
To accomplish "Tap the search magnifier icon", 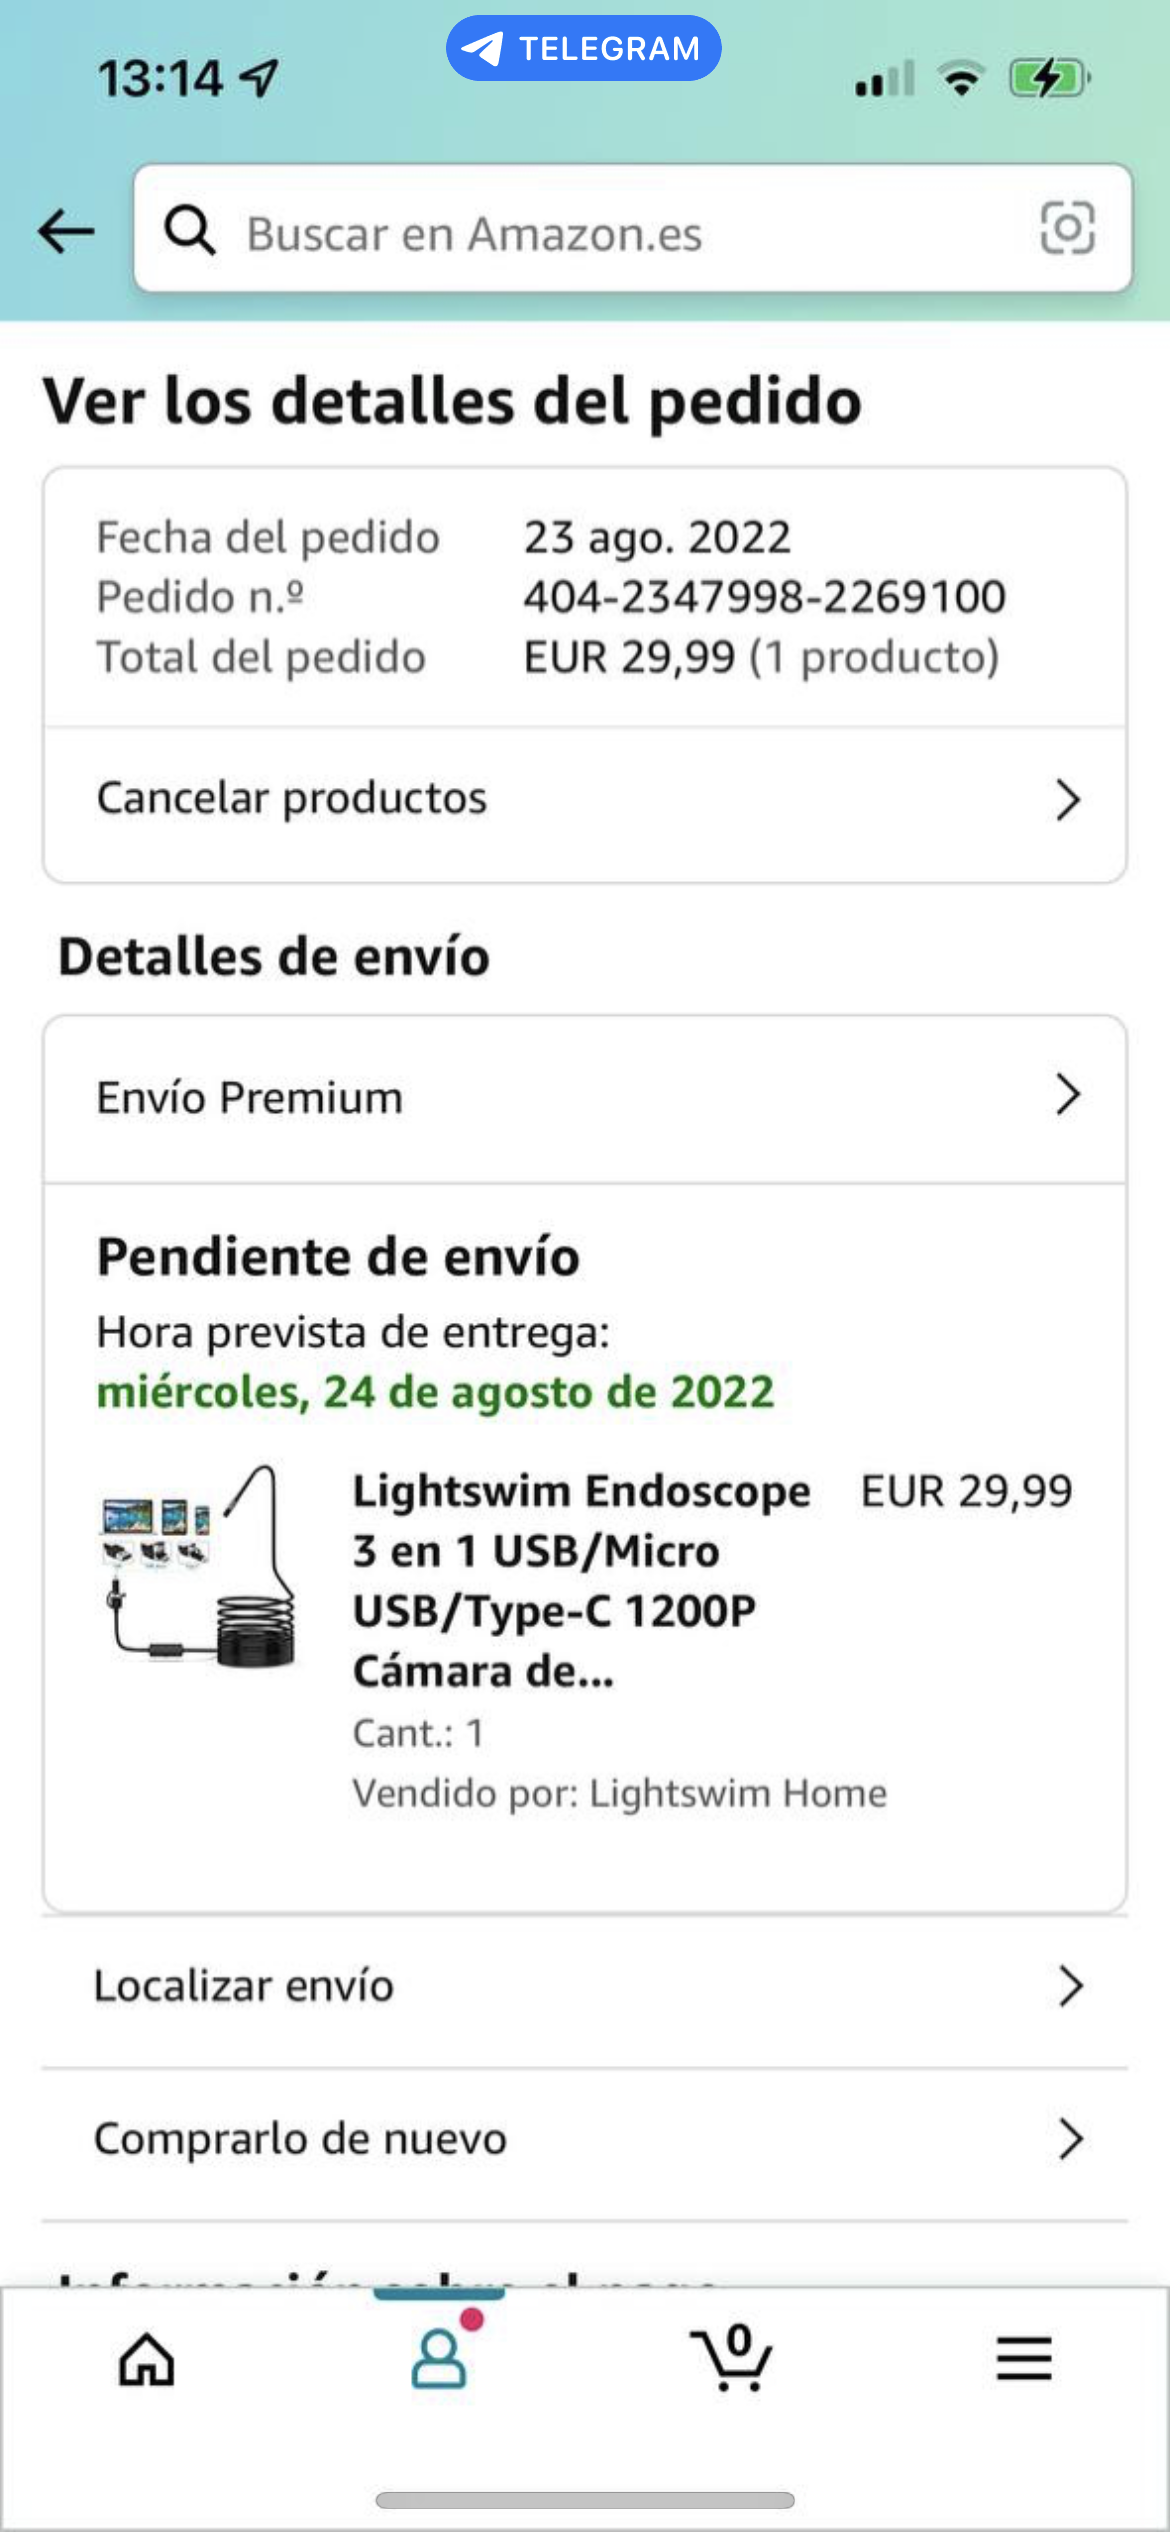I will (x=189, y=230).
